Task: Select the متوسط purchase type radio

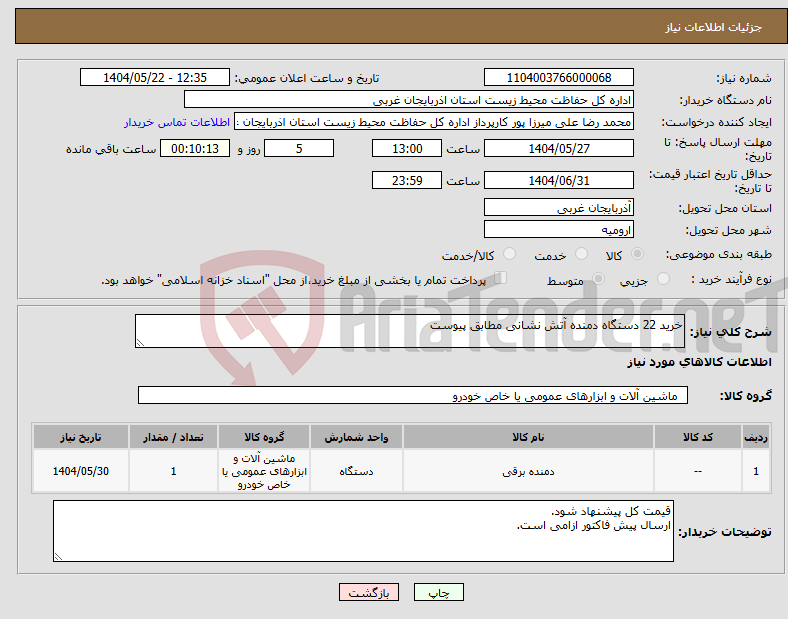Action: 598,278
